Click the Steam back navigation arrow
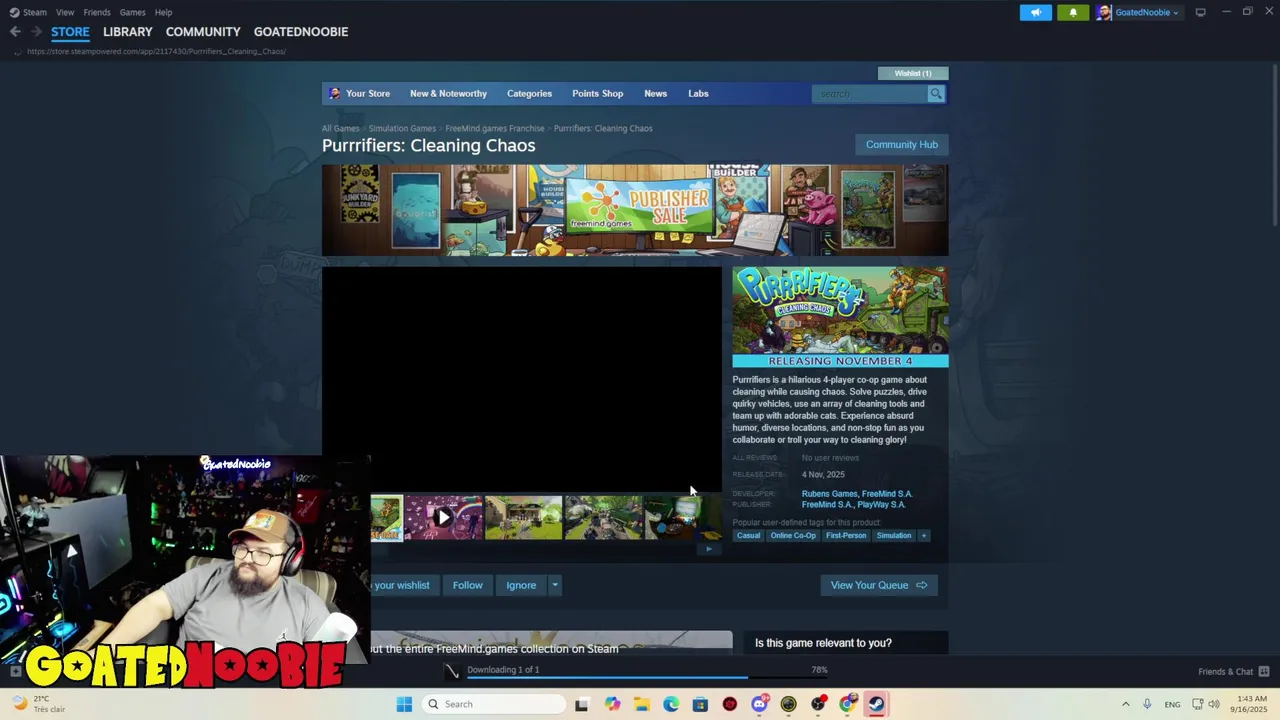1280x720 pixels. [x=15, y=32]
